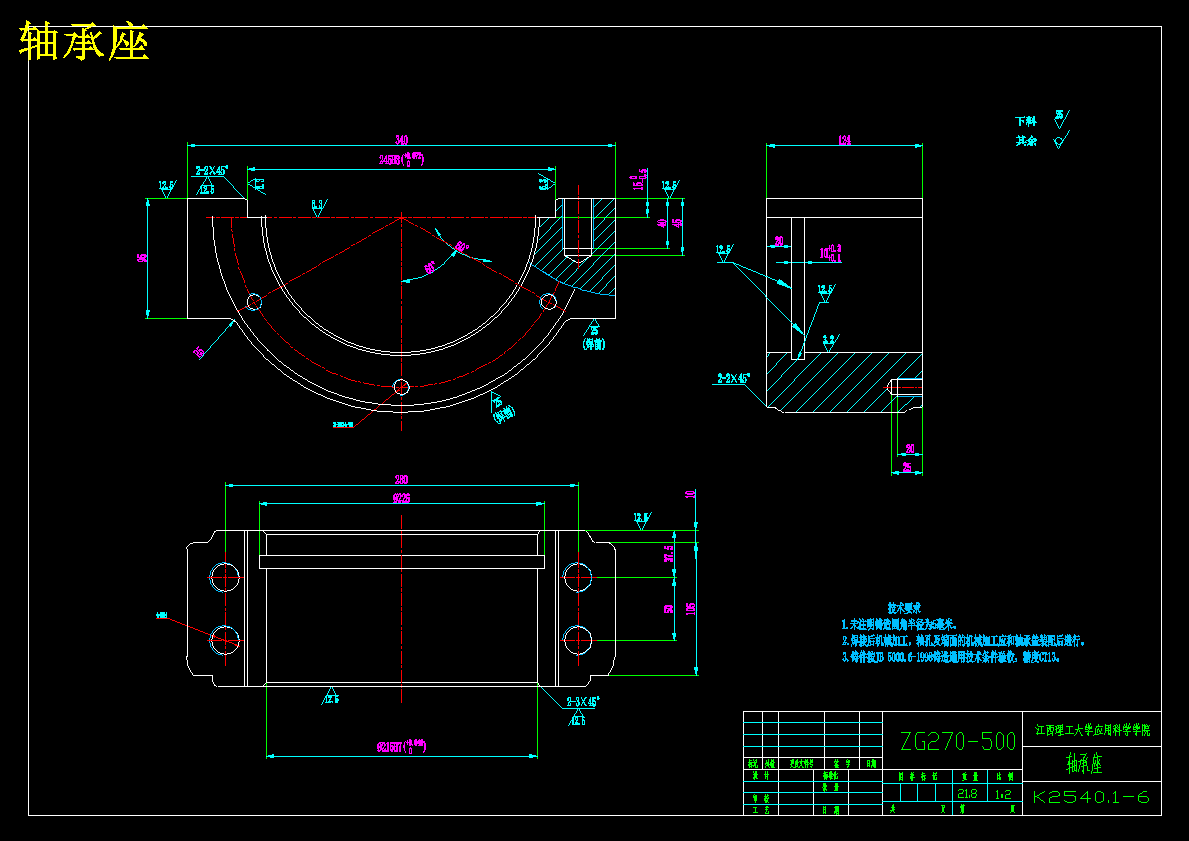1189x841 pixels.
Task: Click the 25 dimension below the side view
Action: click(906, 468)
